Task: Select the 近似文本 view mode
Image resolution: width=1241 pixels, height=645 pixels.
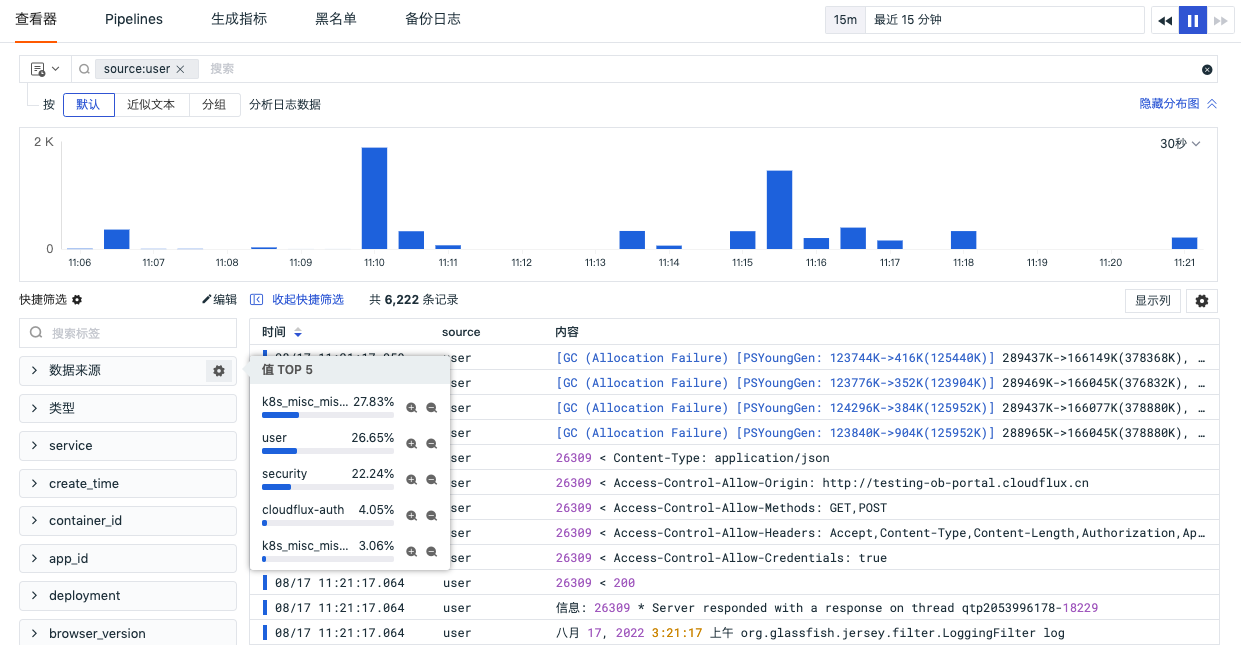Action: click(x=151, y=105)
